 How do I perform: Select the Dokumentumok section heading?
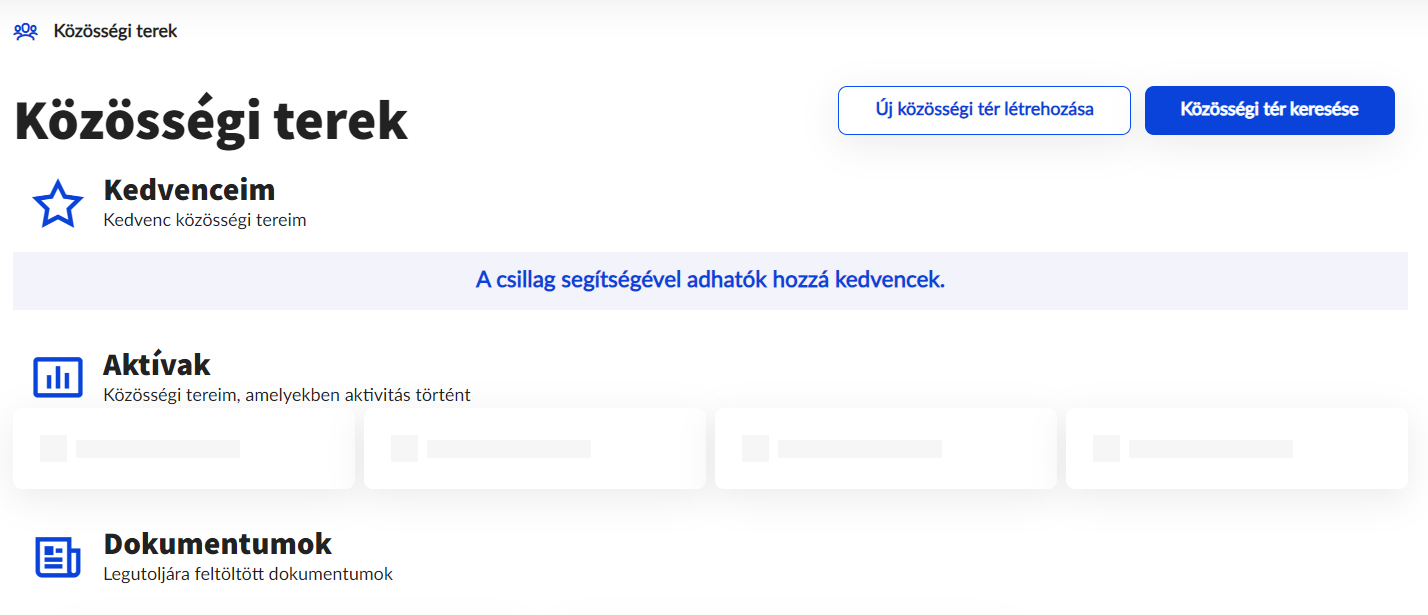(218, 545)
